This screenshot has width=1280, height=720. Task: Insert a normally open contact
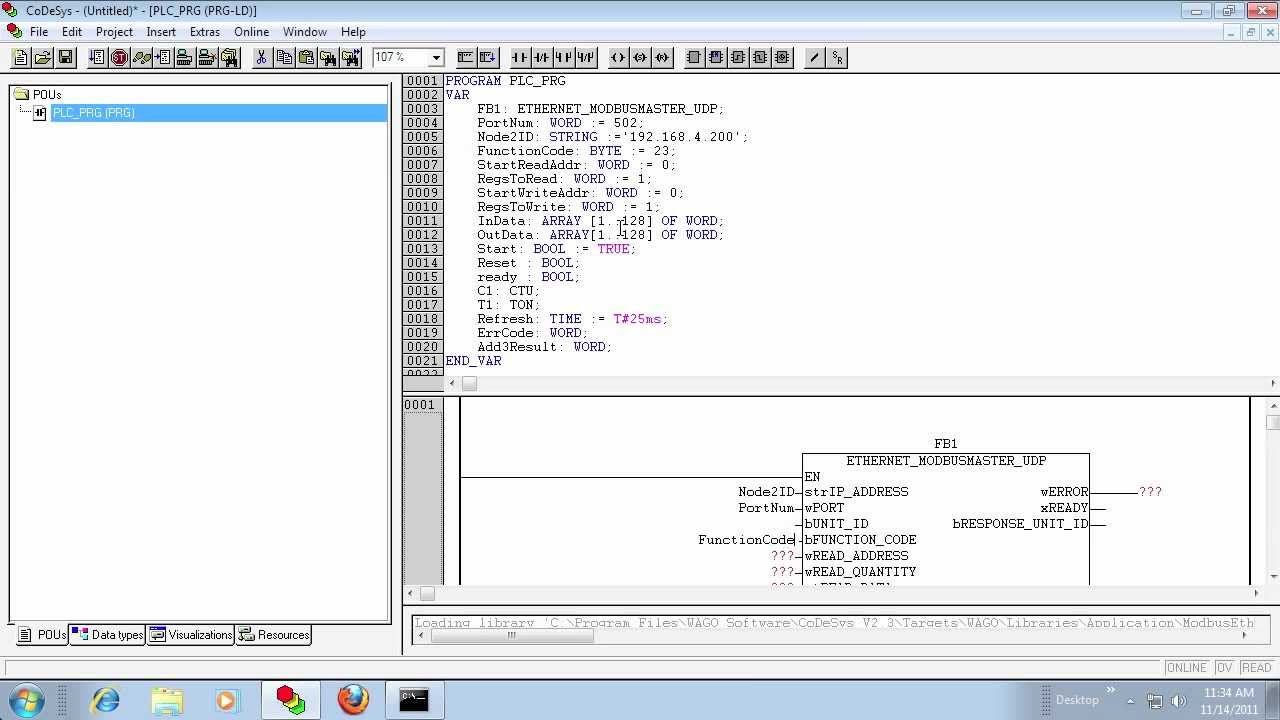[520, 58]
